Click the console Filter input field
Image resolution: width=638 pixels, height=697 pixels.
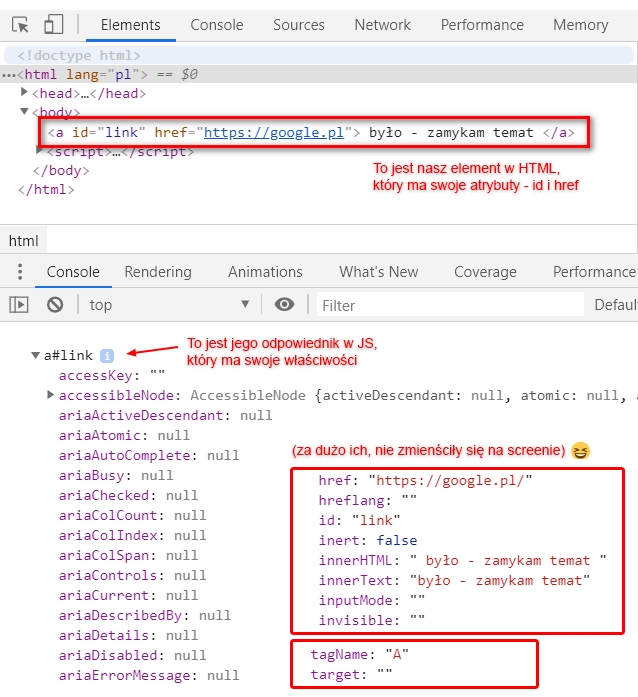[450, 305]
